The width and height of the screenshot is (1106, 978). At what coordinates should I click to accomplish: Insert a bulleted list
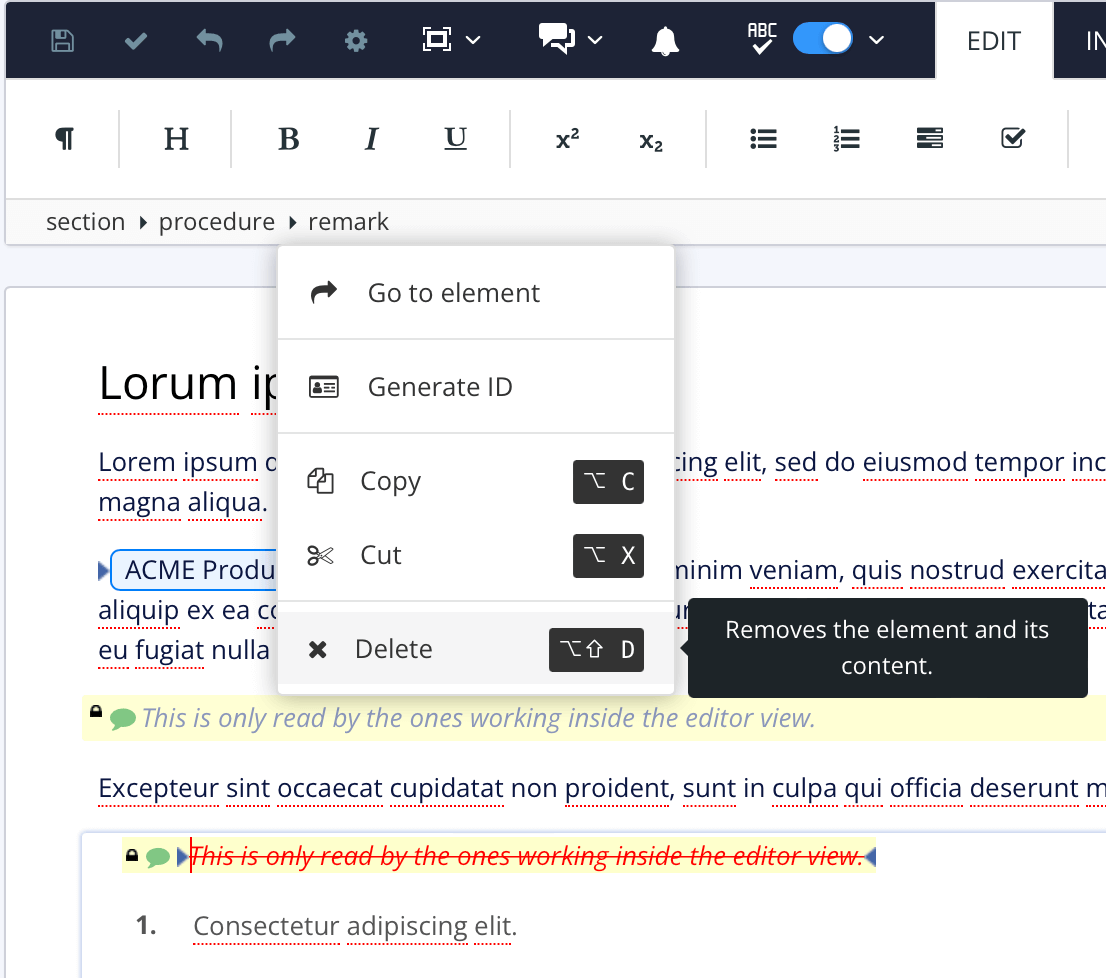click(x=763, y=139)
